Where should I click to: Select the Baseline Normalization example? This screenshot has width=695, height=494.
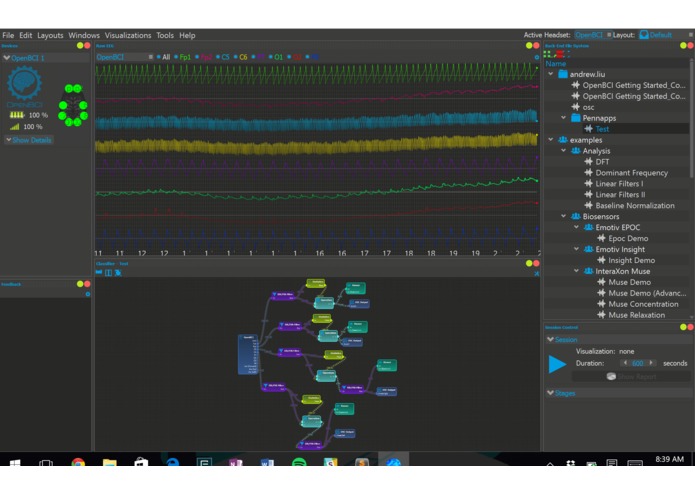[635, 206]
